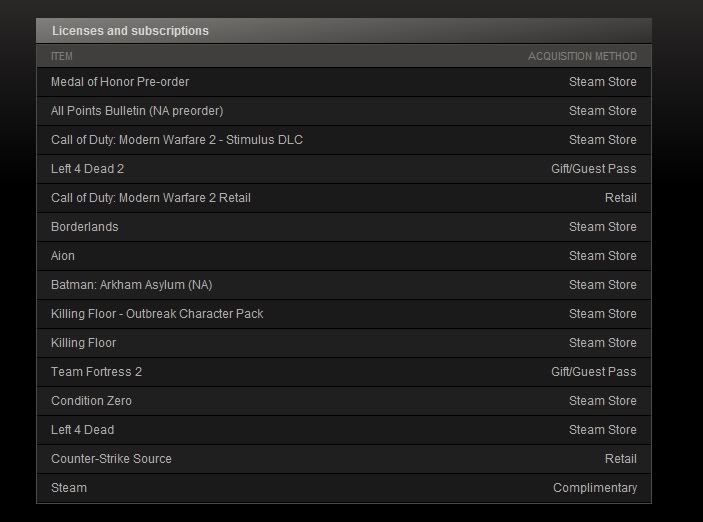This screenshot has height=522, width=703.
Task: Select 'Batman: Arkham Asylum (NA)' item
Action: 131,285
